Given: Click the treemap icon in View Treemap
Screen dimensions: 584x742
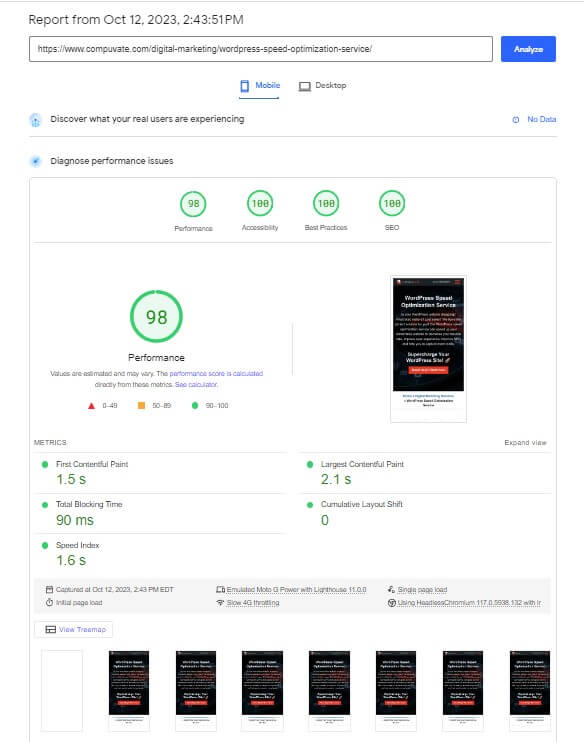Looking at the screenshot, I should (x=50, y=629).
